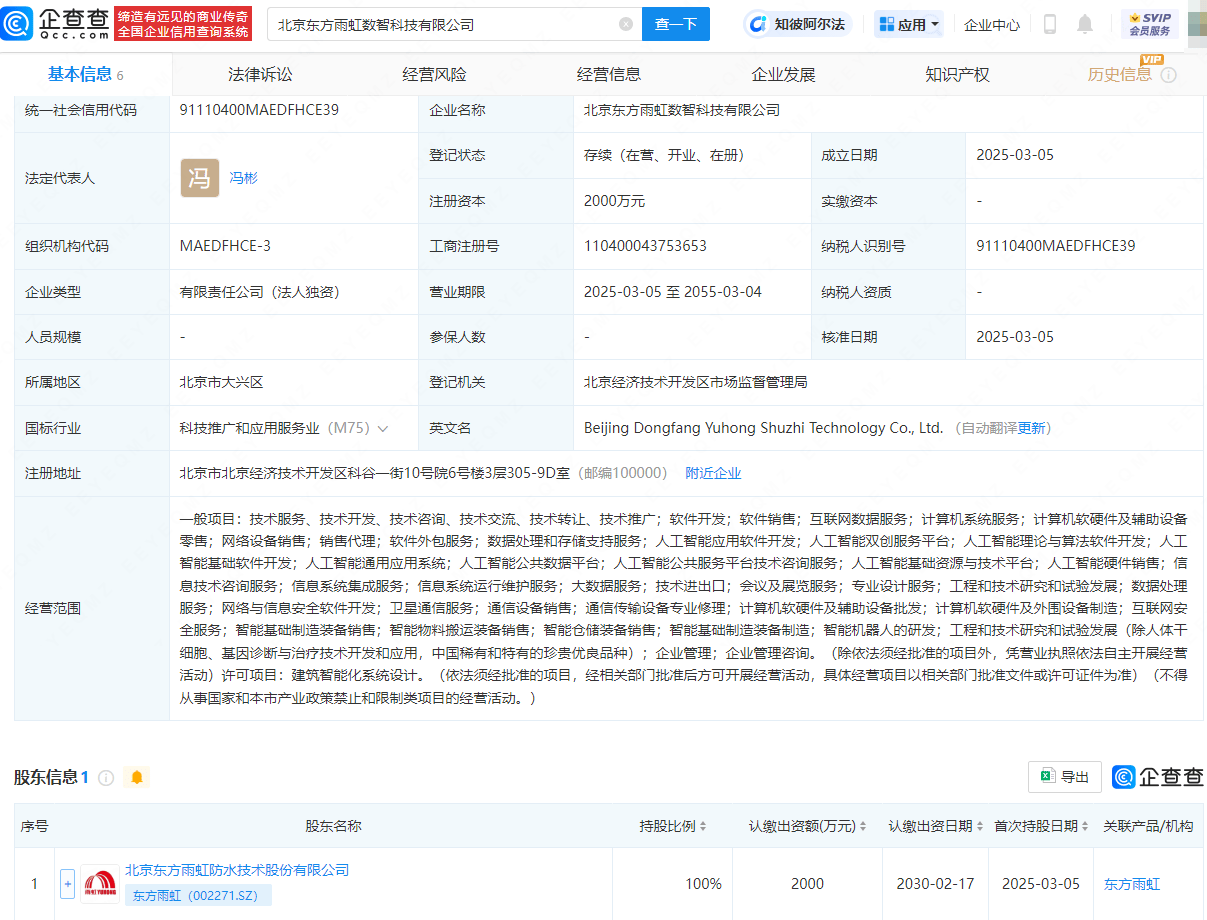The image size is (1207, 920).
Task: Click organization code MAEDFHCE-3
Action: (225, 246)
